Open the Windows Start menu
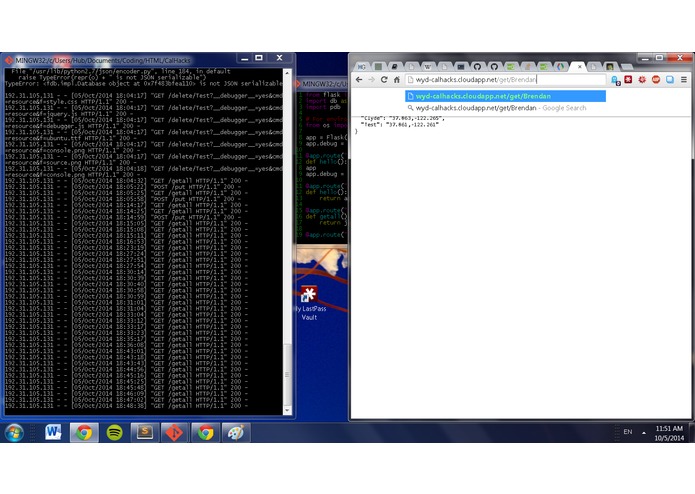The height and width of the screenshot is (494, 695). pyautogui.click(x=14, y=432)
